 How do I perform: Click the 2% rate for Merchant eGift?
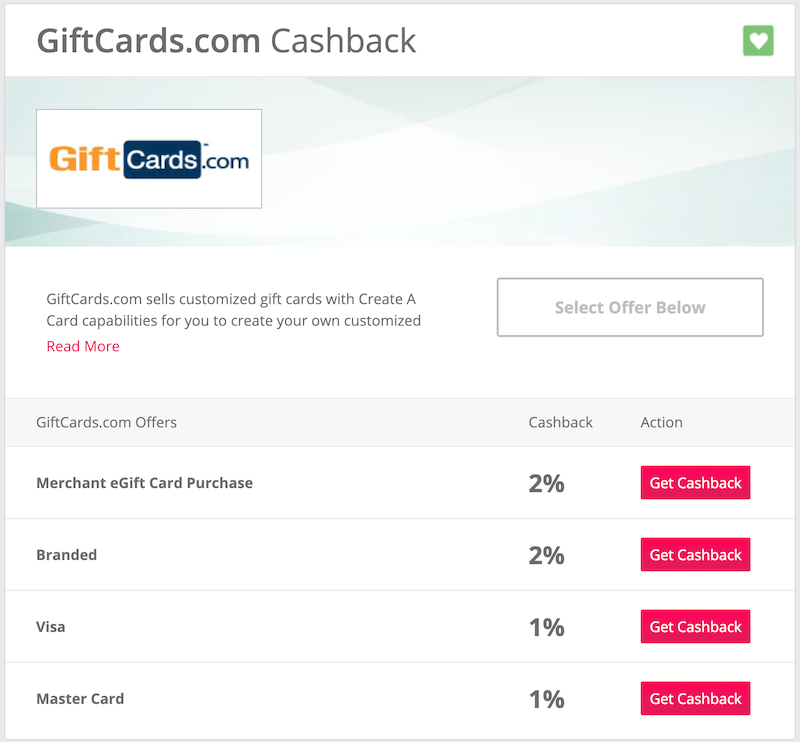[x=546, y=483]
